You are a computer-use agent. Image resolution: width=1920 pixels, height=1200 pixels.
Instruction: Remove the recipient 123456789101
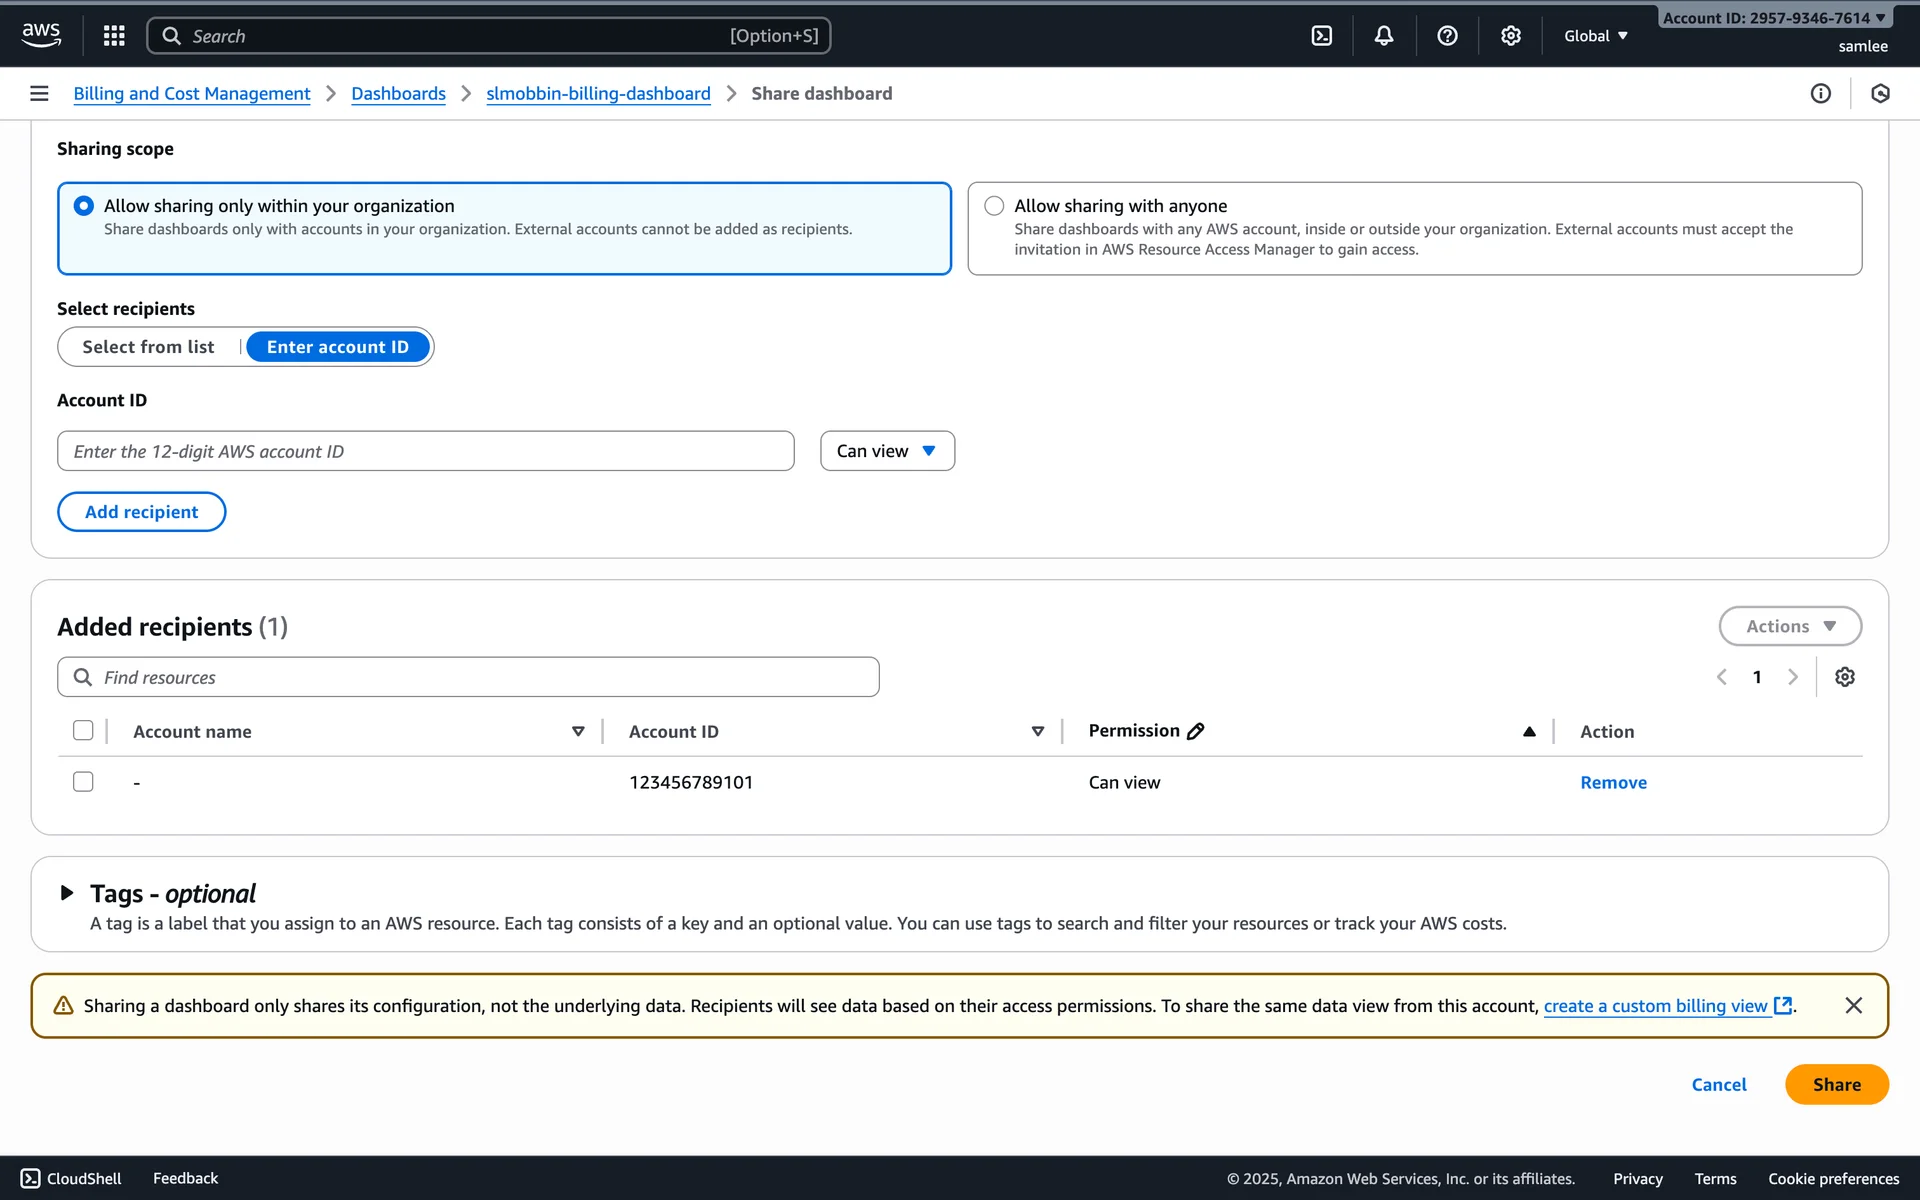(1612, 782)
